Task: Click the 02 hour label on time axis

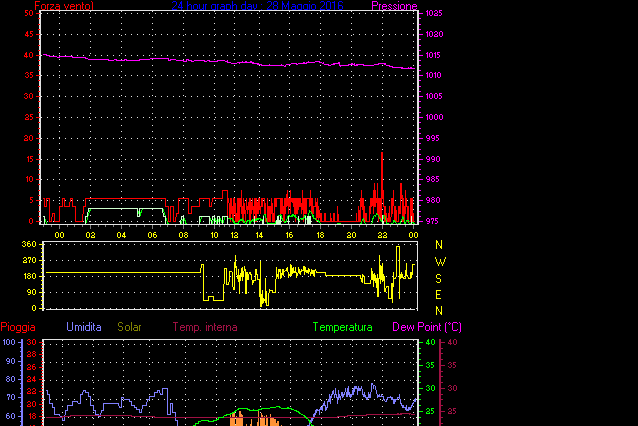Action: [90, 235]
